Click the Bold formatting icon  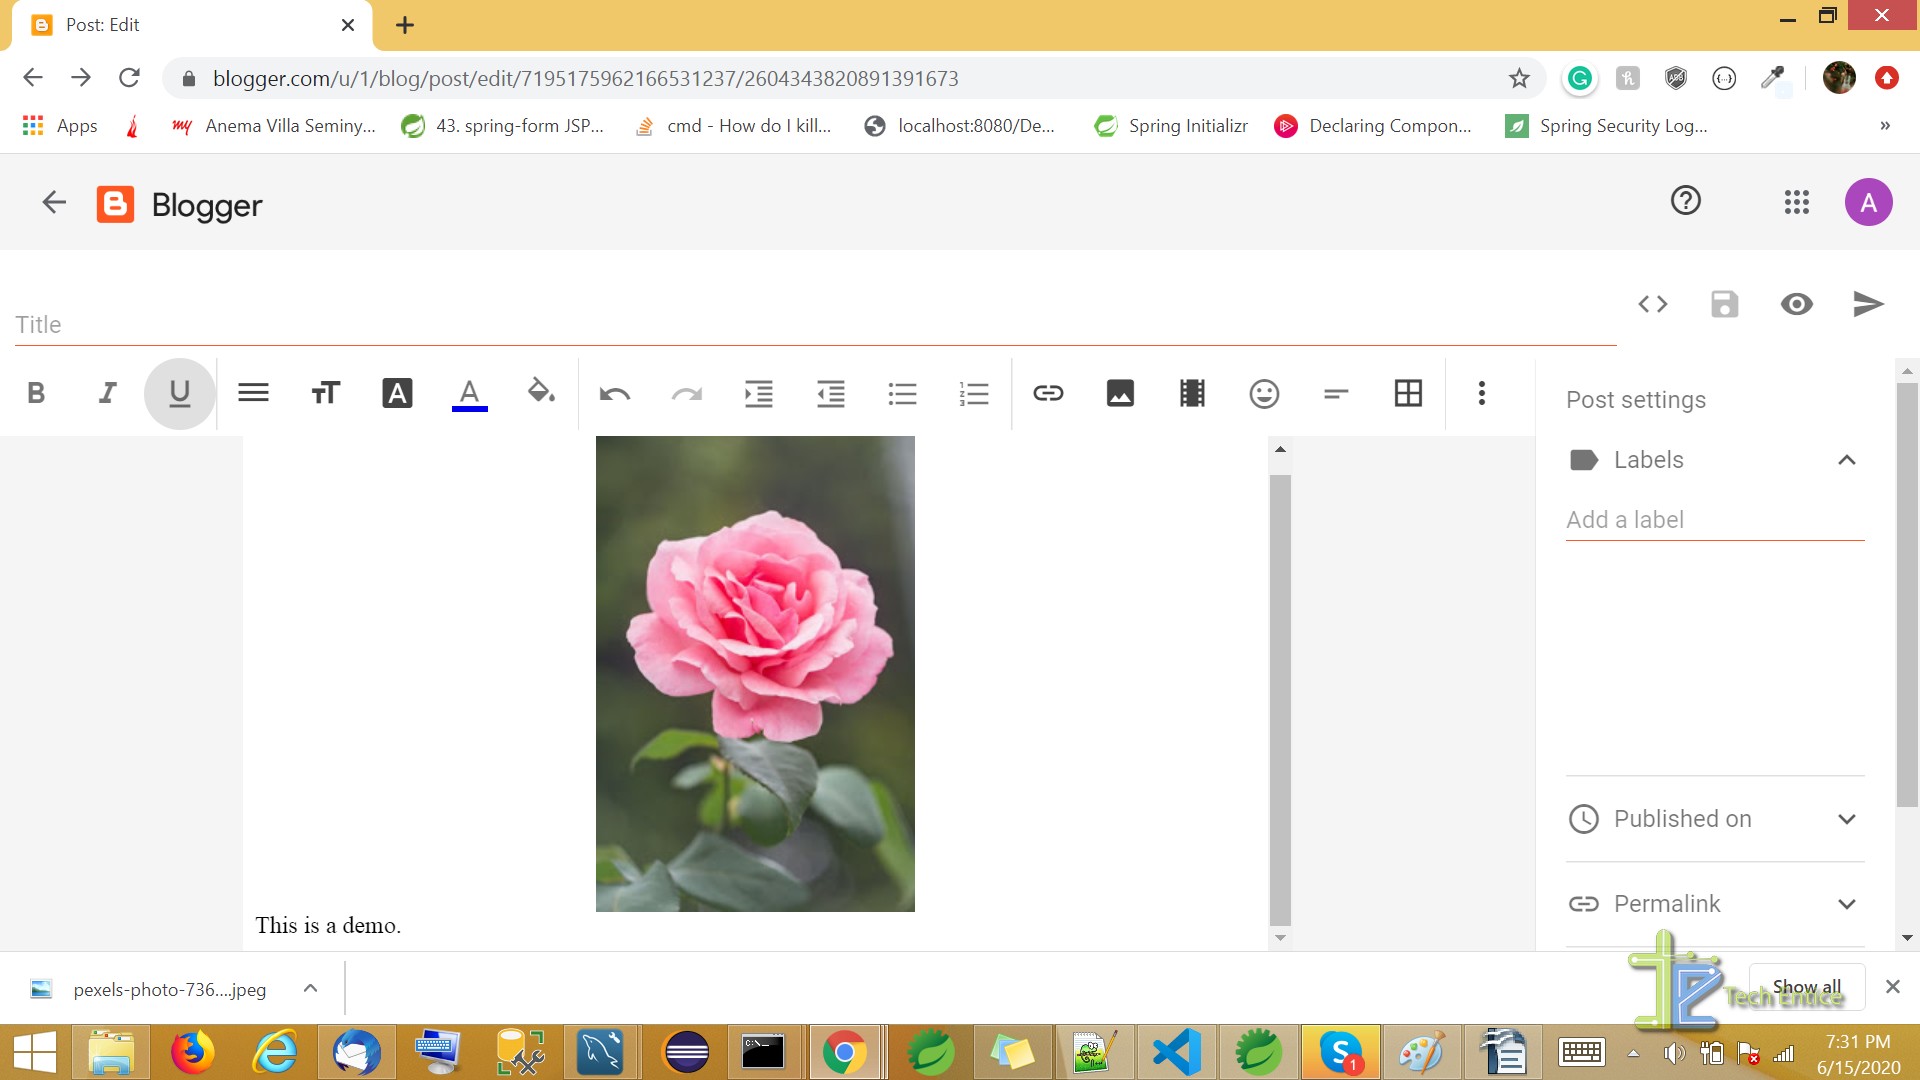click(x=37, y=392)
